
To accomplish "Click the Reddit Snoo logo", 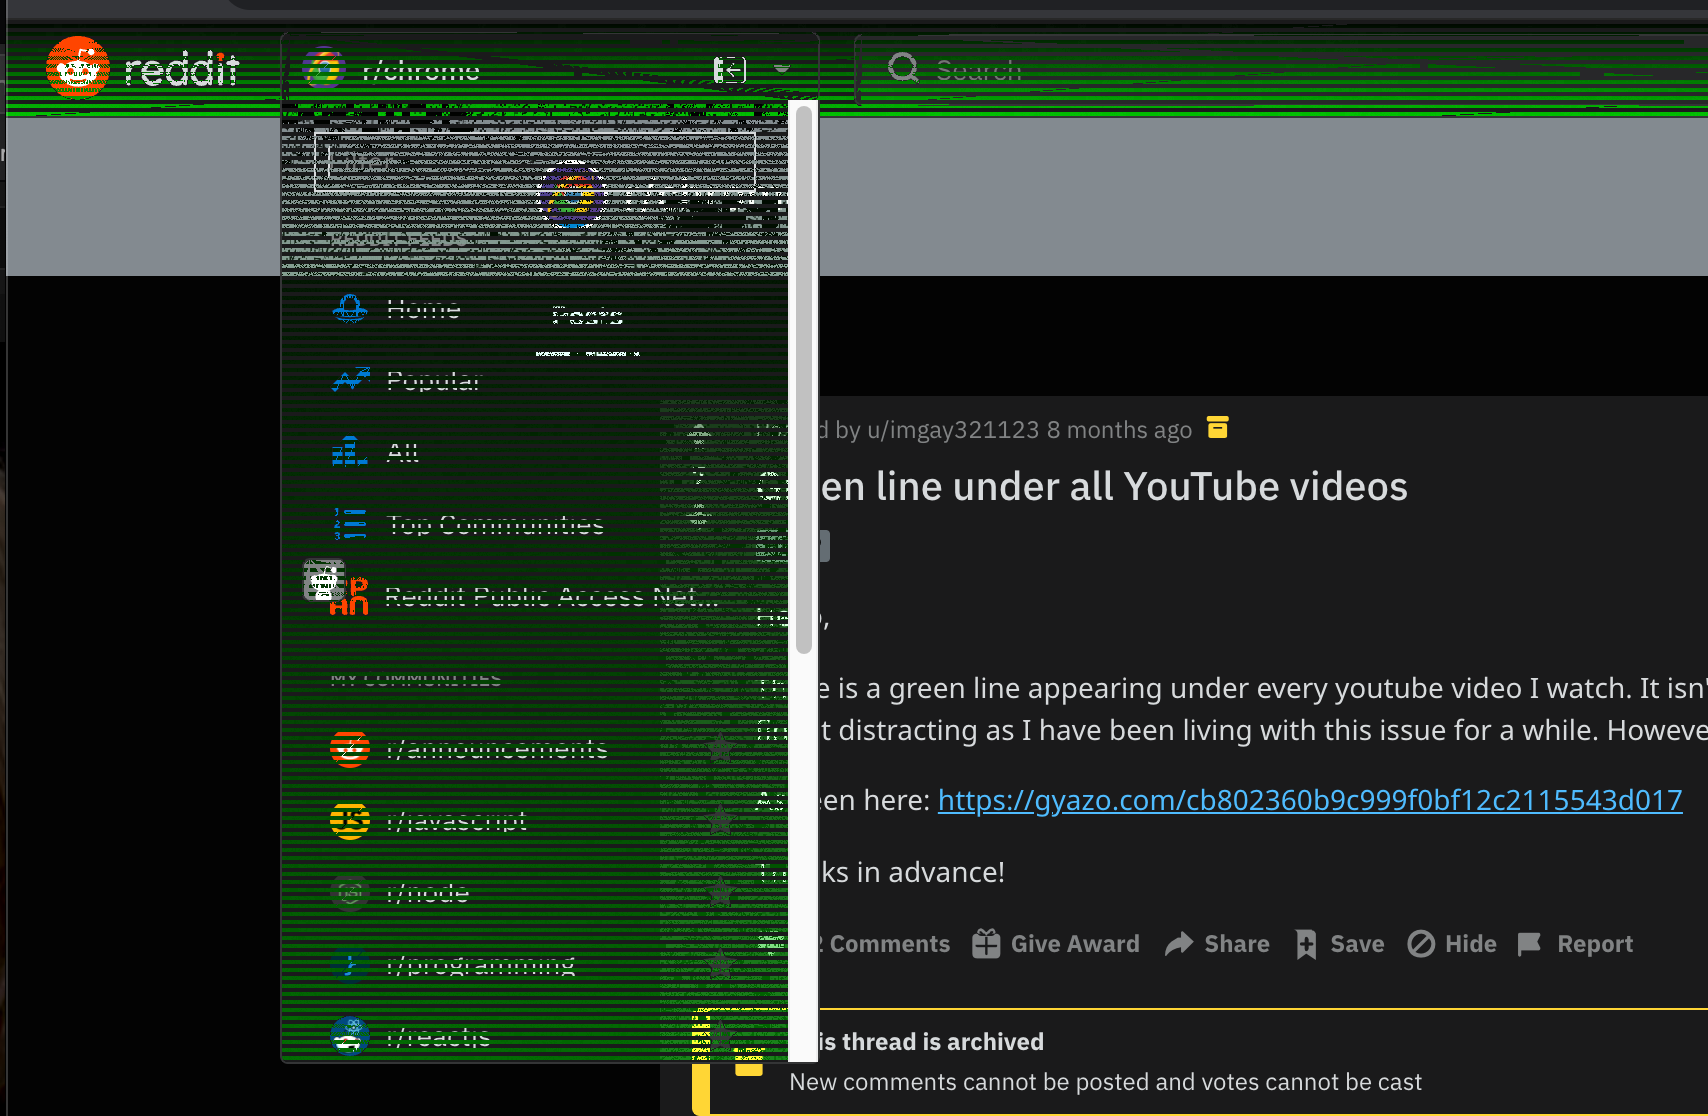I will click(x=78, y=68).
